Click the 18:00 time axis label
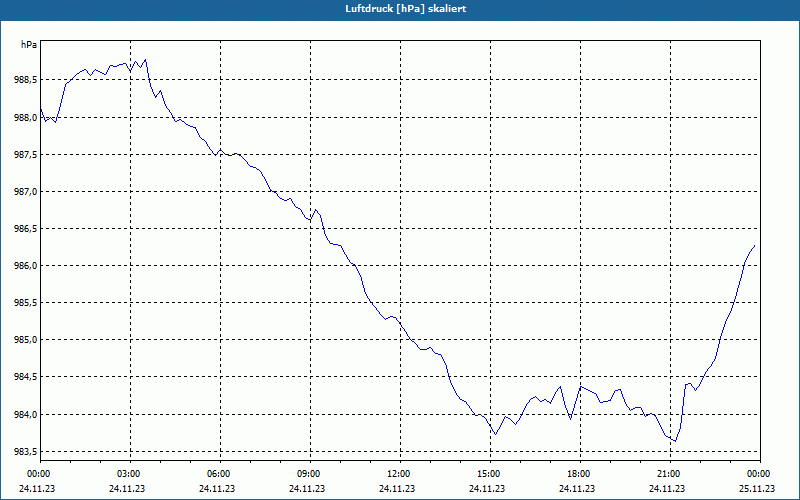Image resolution: width=800 pixels, height=500 pixels. click(580, 474)
